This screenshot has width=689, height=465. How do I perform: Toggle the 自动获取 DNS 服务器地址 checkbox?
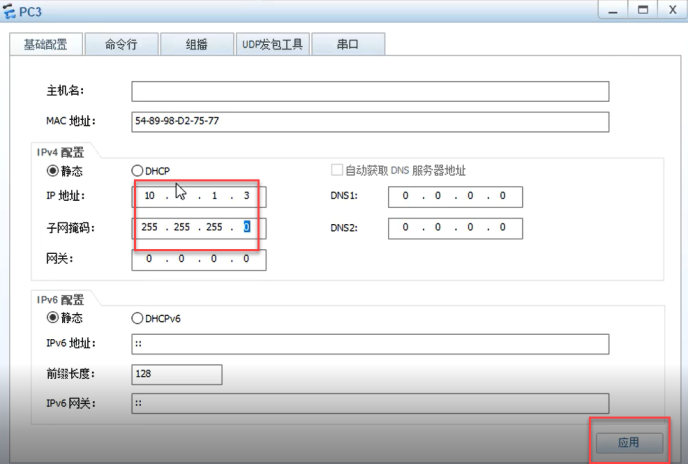[x=337, y=171]
